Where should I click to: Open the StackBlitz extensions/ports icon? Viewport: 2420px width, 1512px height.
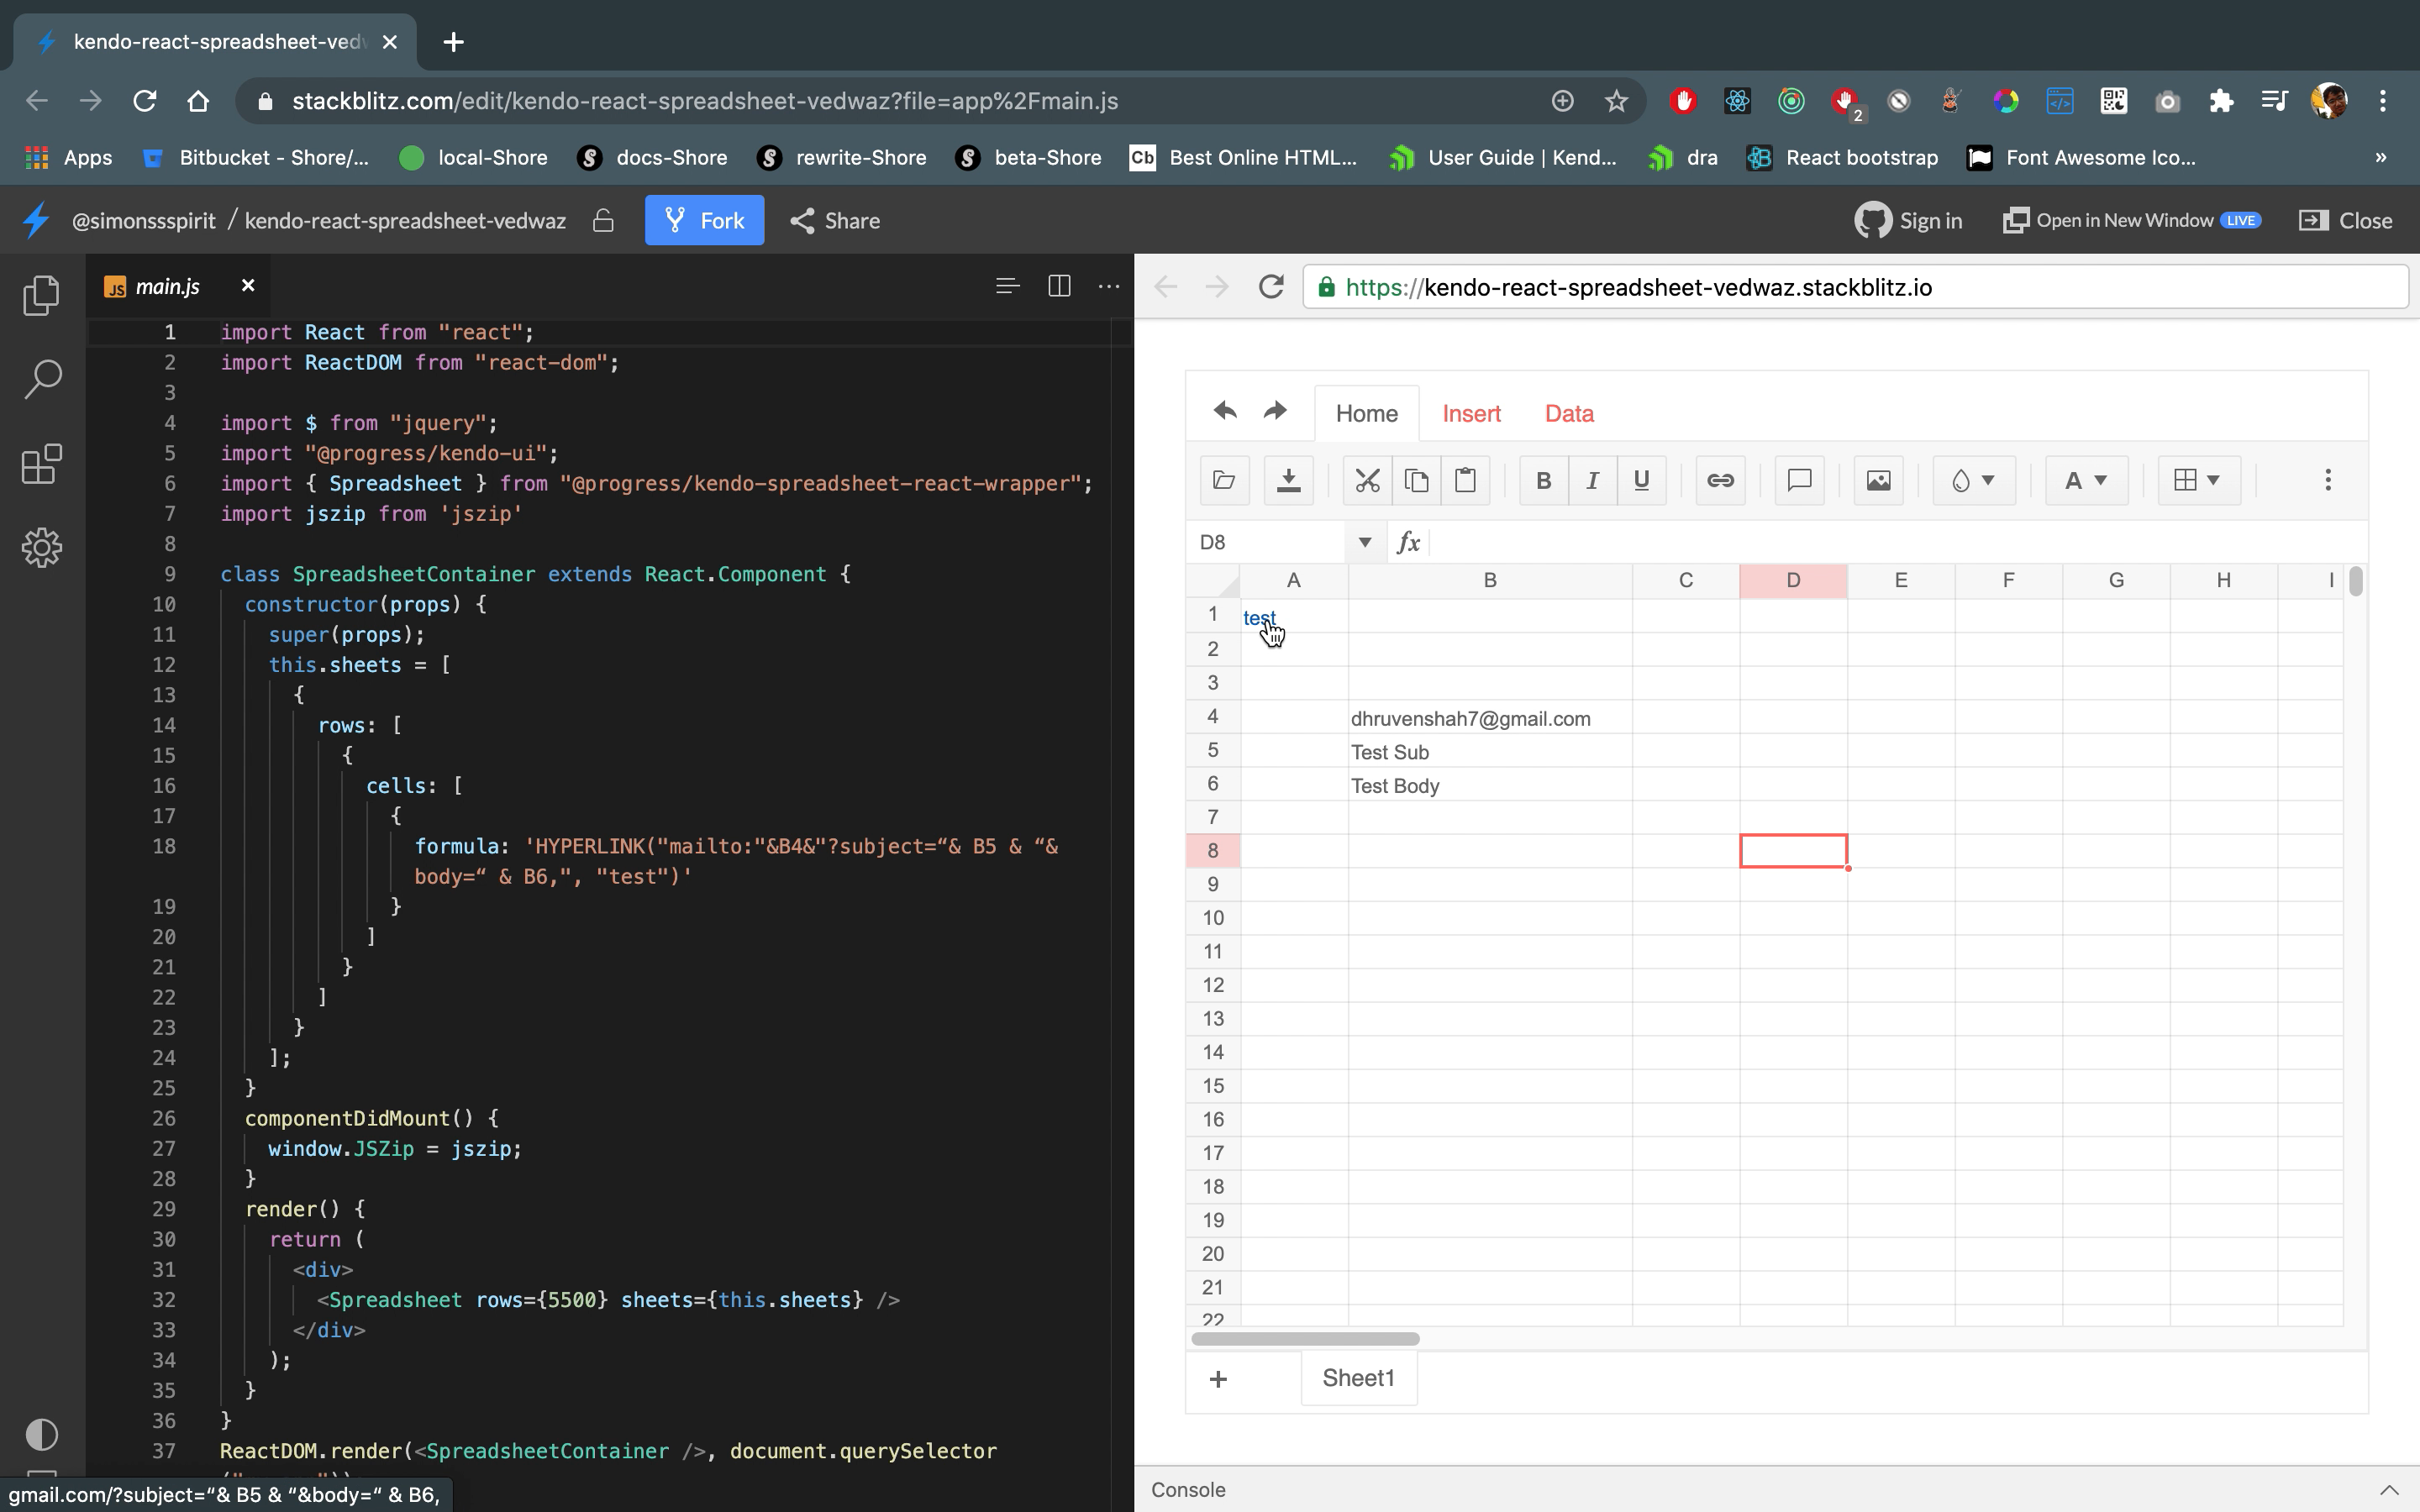[x=41, y=464]
